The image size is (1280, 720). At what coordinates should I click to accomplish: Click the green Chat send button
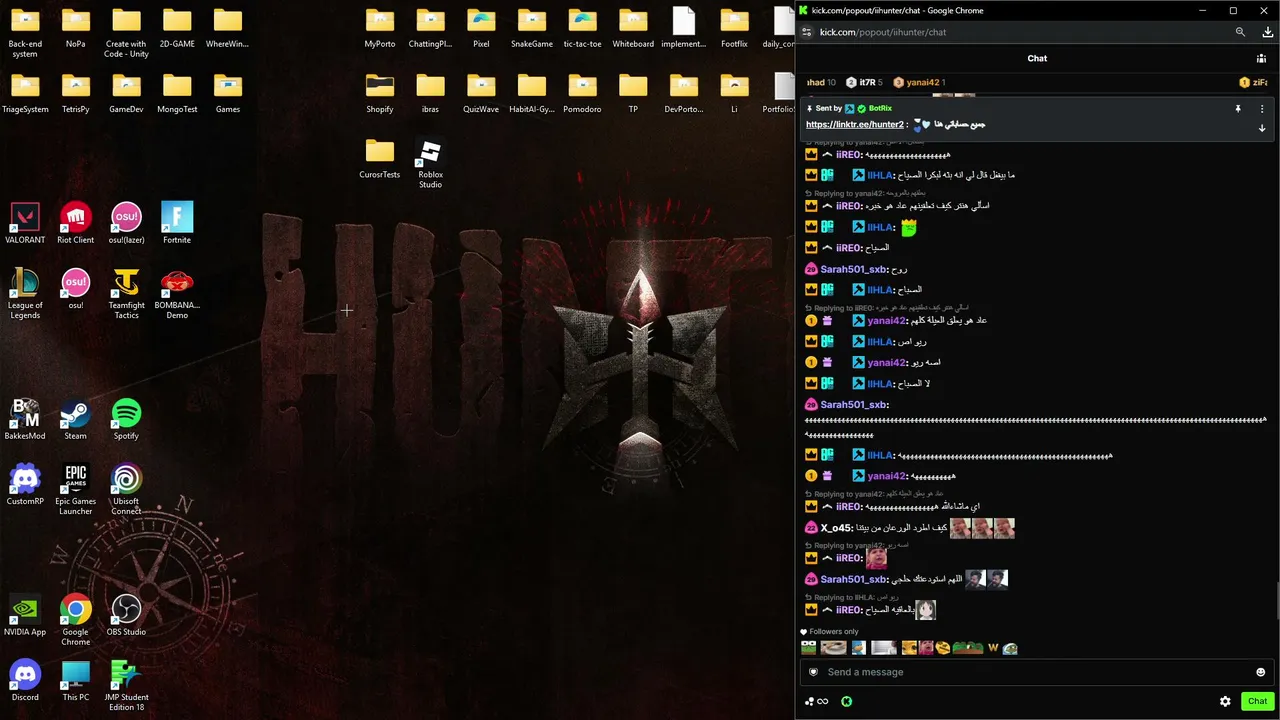tap(1258, 702)
